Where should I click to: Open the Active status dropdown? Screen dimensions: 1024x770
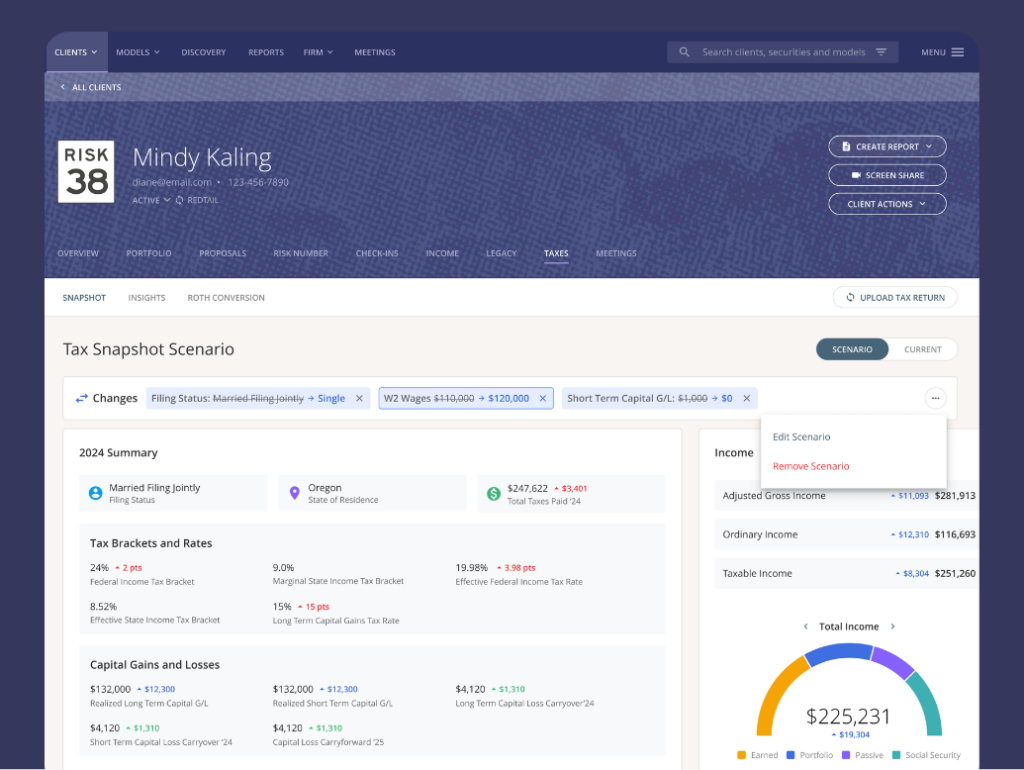[152, 200]
